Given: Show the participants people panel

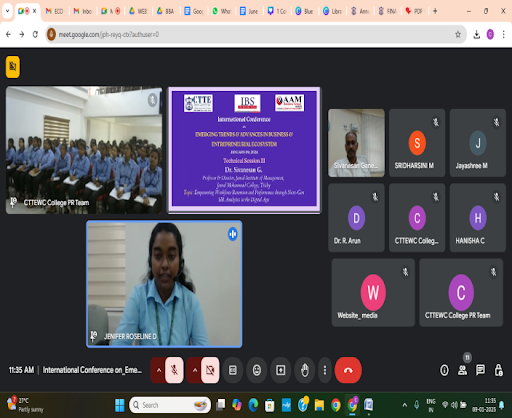Looking at the screenshot, I should (462, 370).
